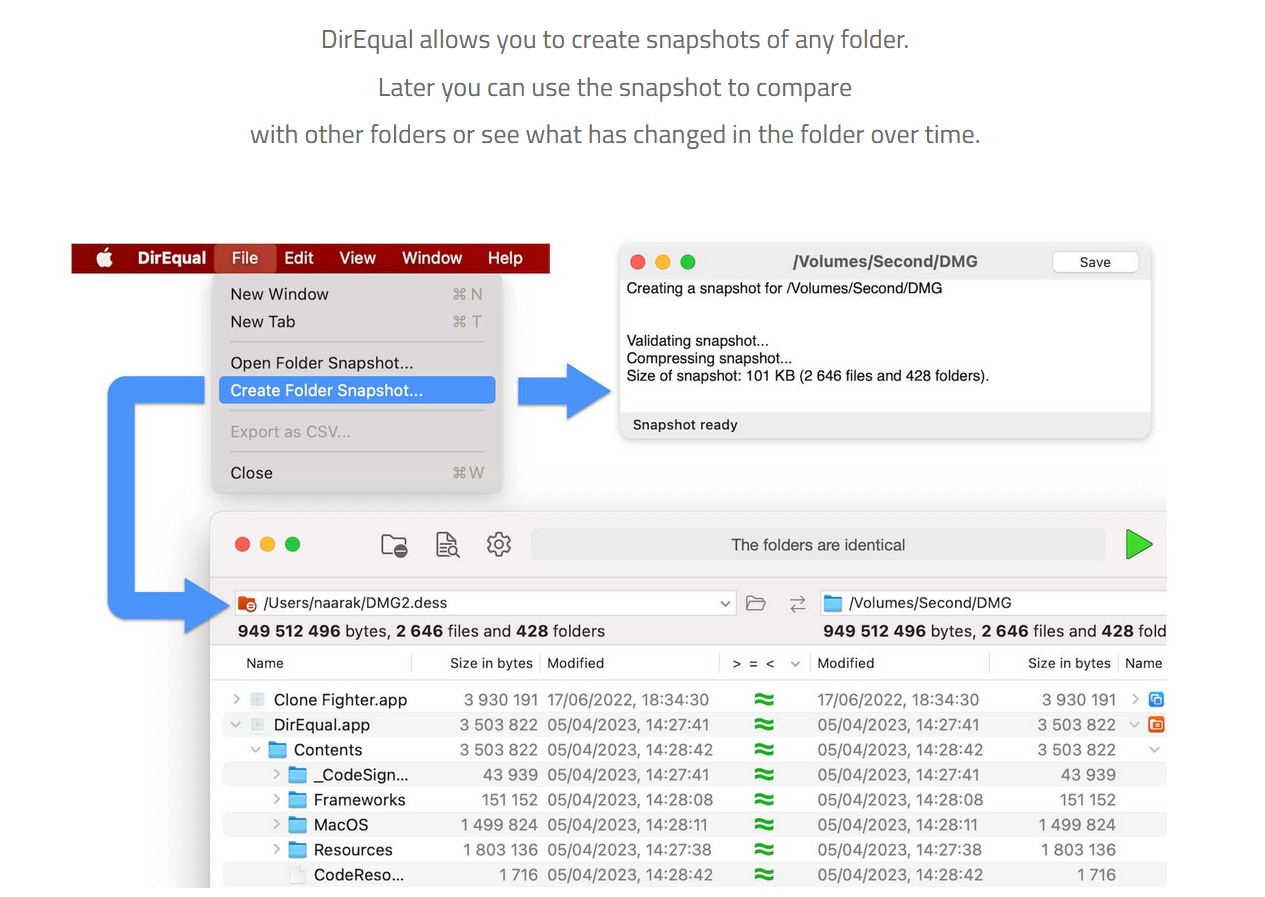Sort by left Size in bytes column
This screenshot has width=1265, height=897.
491,663
